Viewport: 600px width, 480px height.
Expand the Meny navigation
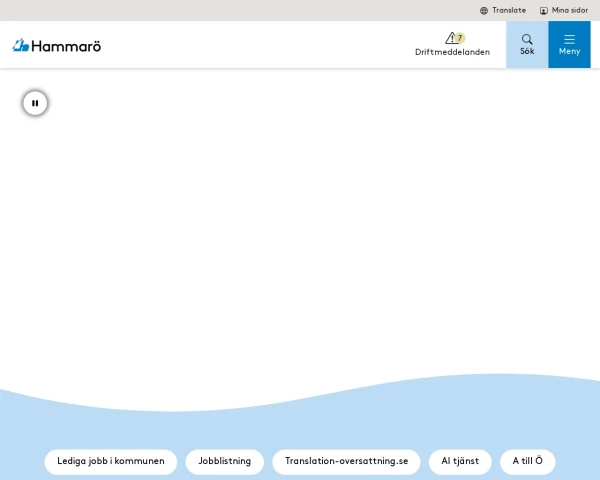point(569,52)
